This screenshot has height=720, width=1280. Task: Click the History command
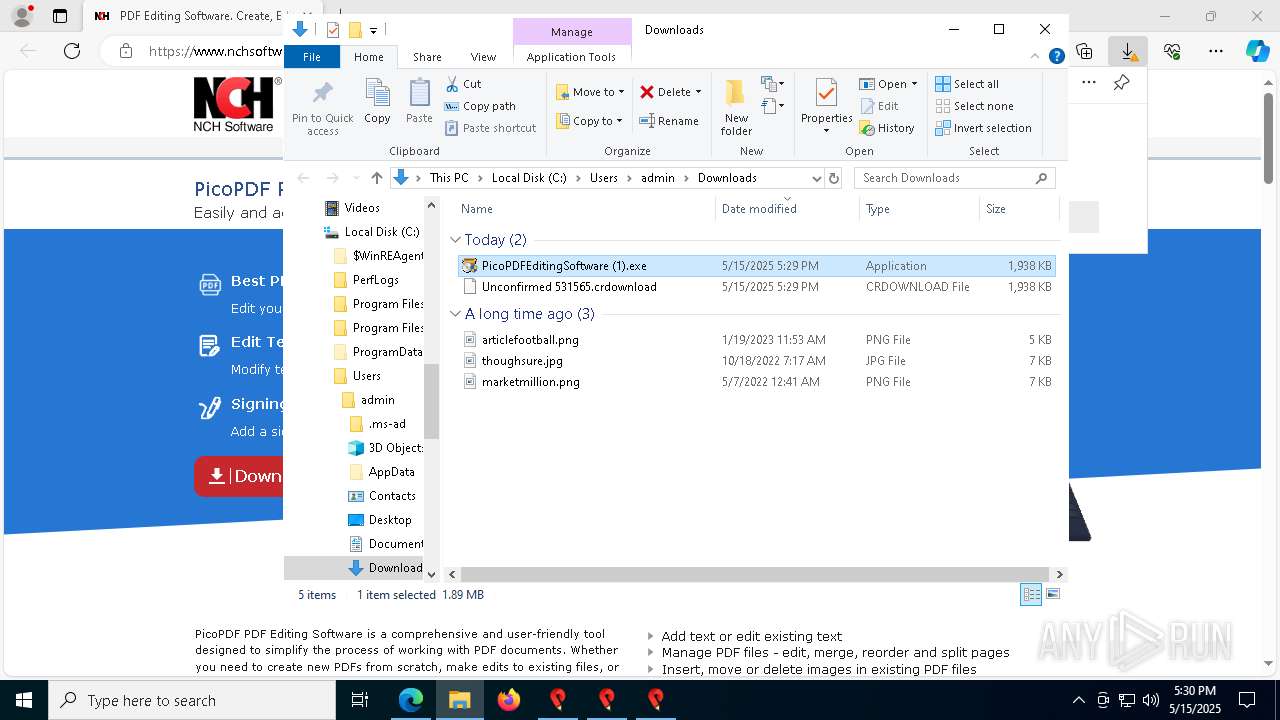pyautogui.click(x=887, y=128)
